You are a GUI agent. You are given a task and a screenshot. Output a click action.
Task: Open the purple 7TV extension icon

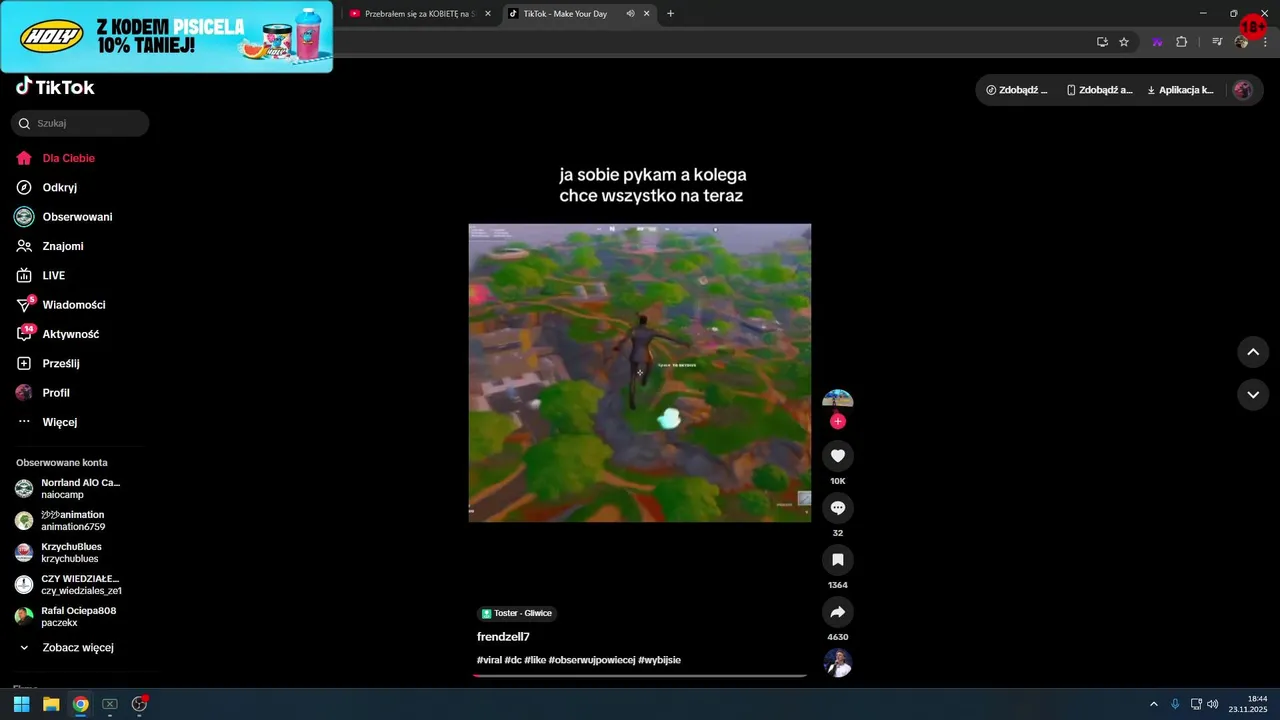(1157, 42)
